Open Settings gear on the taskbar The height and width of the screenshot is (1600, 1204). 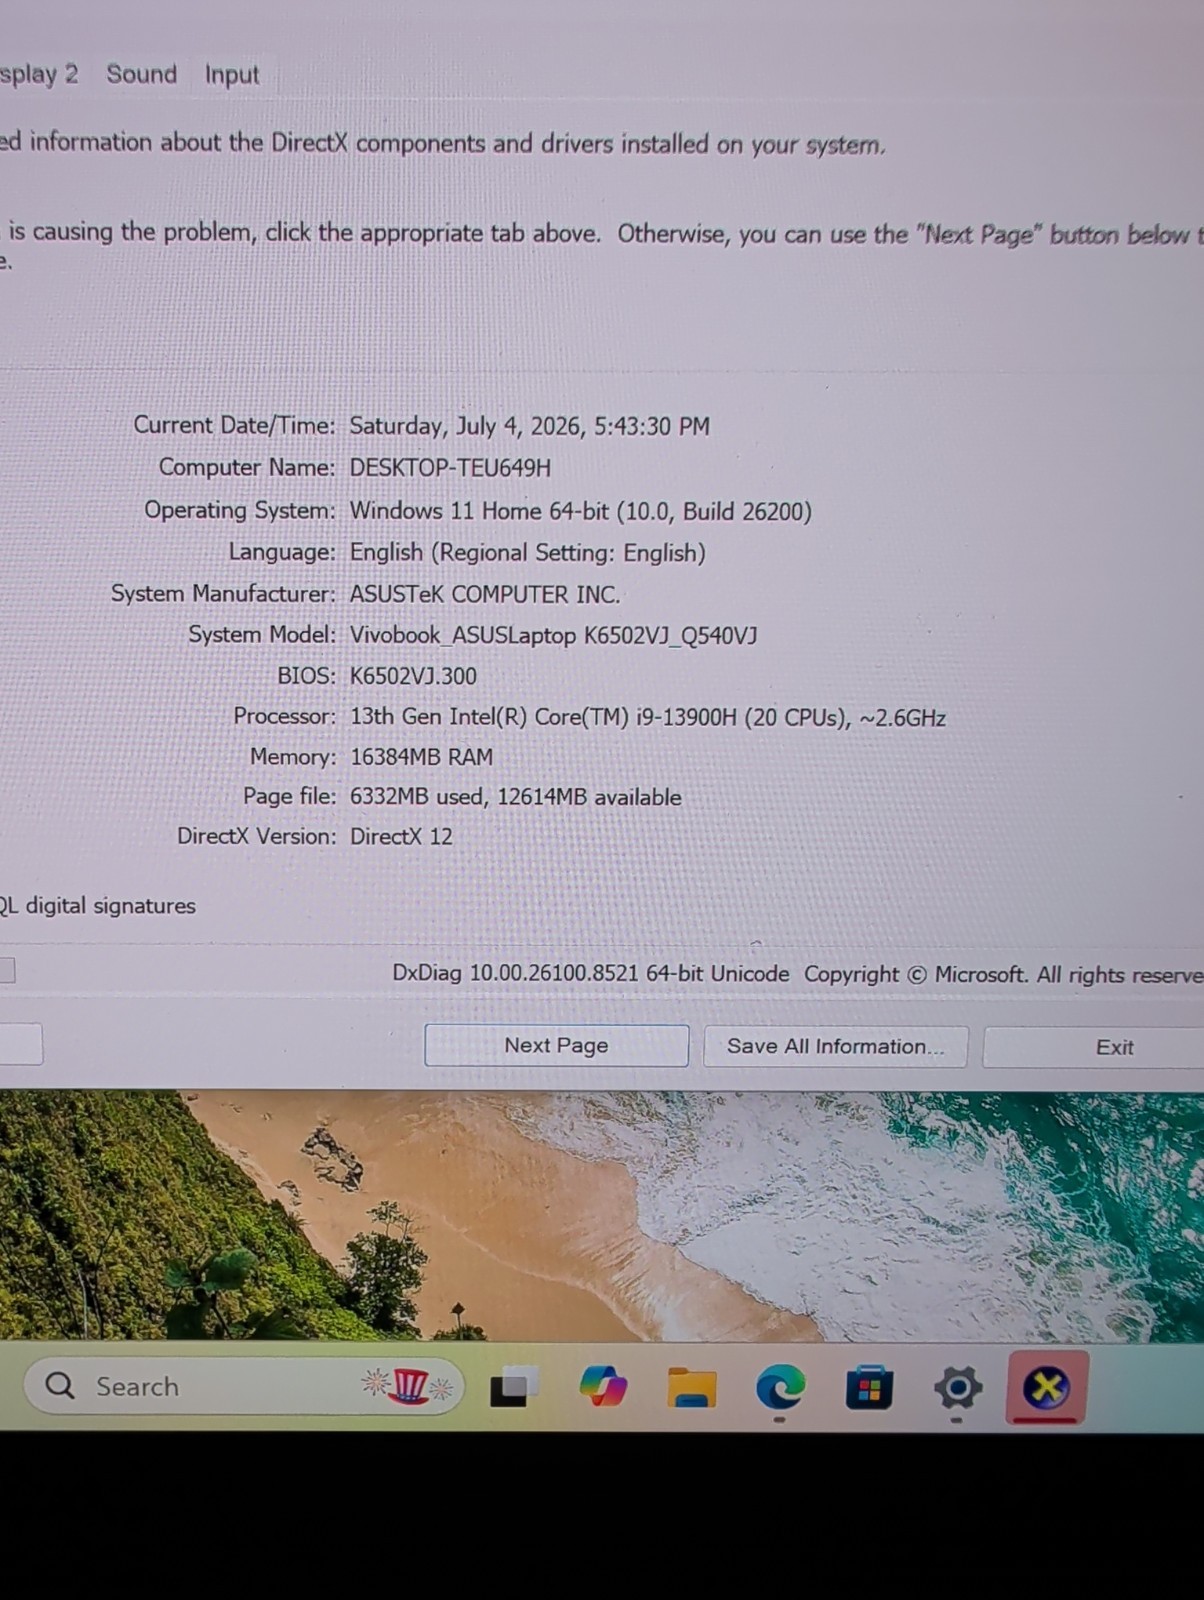957,1388
